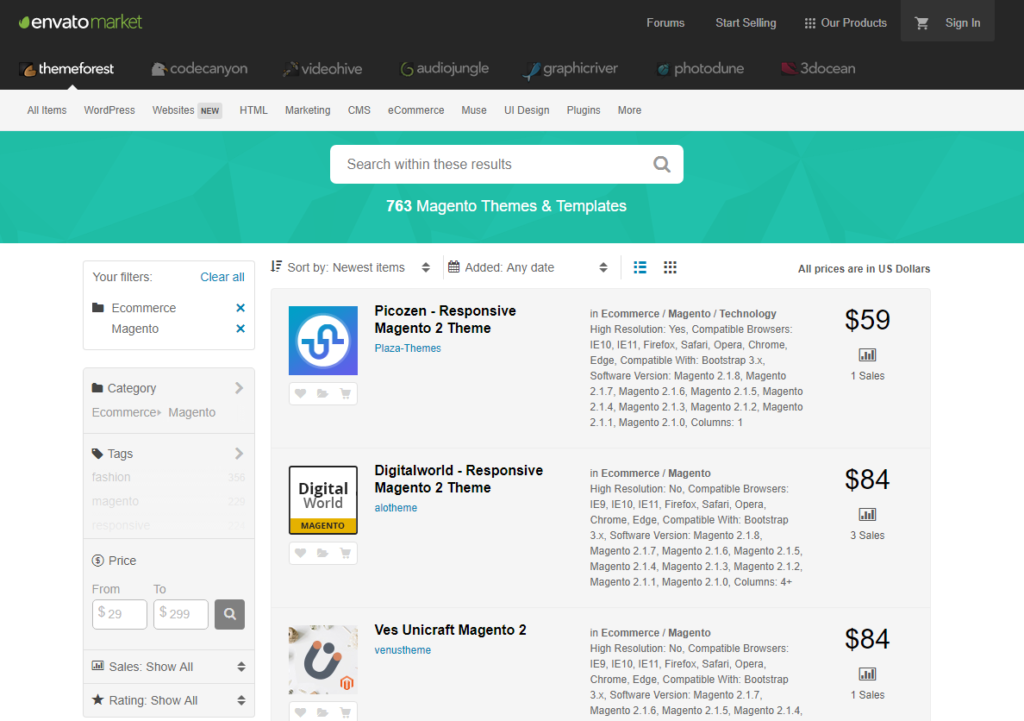Add Digitalworld theme to cart via cart icon
Viewport: 1024px width, 721px height.
pyautogui.click(x=345, y=553)
